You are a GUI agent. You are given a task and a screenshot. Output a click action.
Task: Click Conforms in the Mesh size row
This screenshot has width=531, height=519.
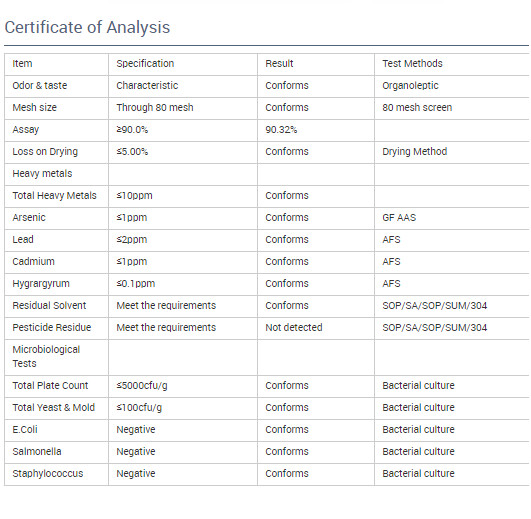[287, 108]
